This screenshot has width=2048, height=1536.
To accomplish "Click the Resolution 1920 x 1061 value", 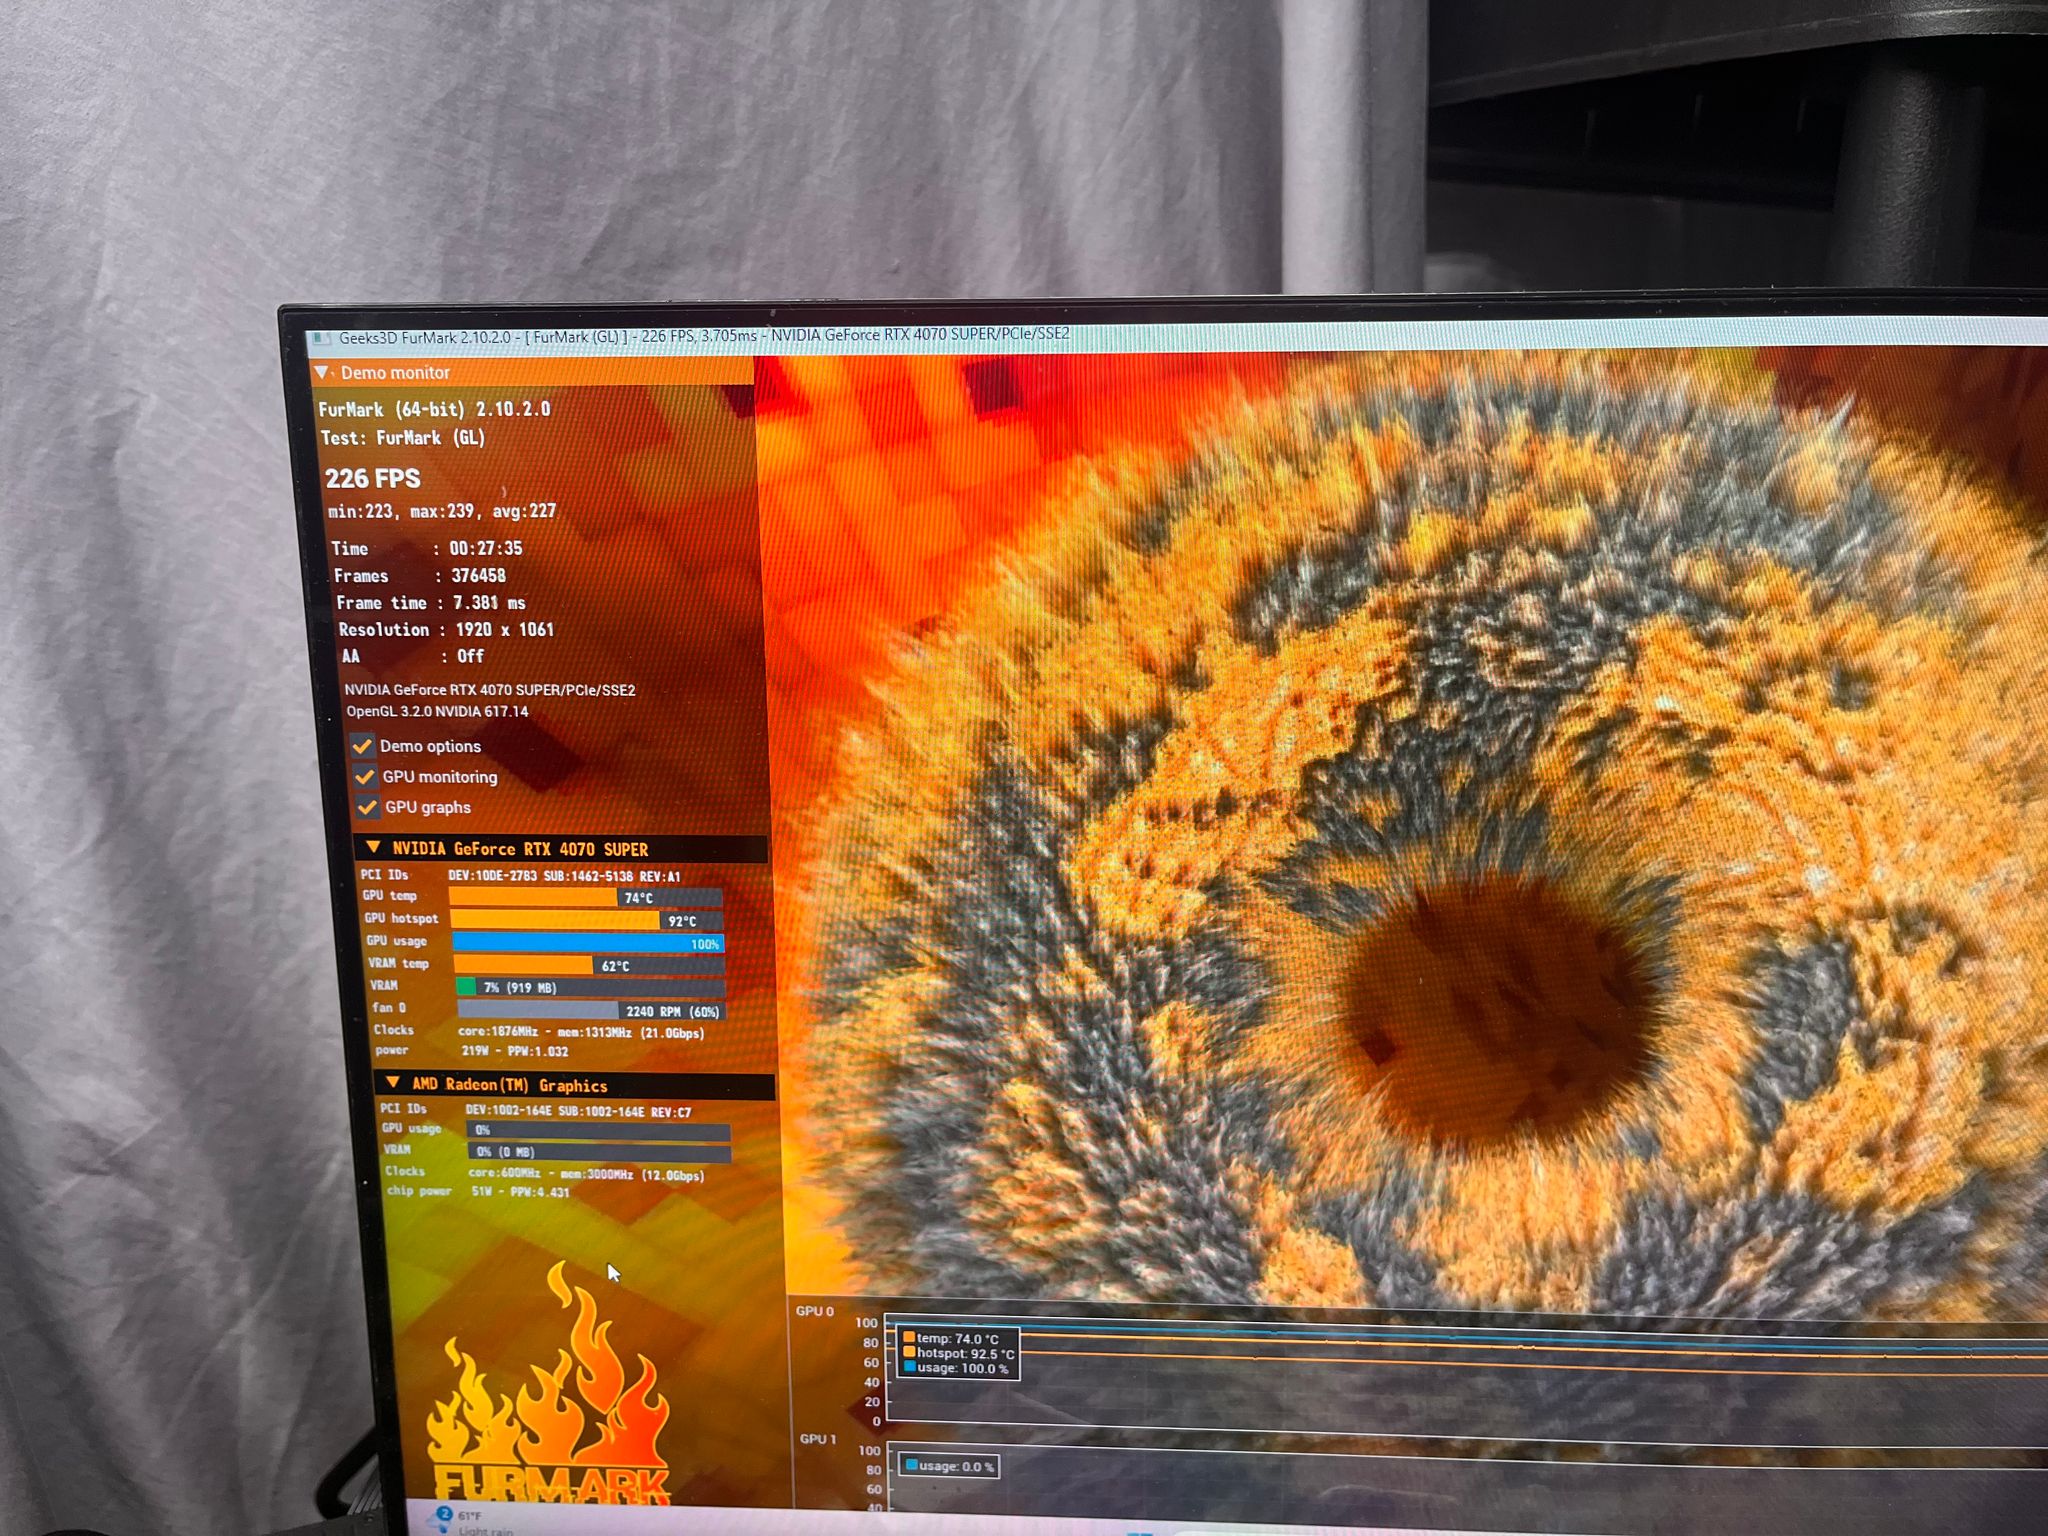I will click(x=504, y=629).
